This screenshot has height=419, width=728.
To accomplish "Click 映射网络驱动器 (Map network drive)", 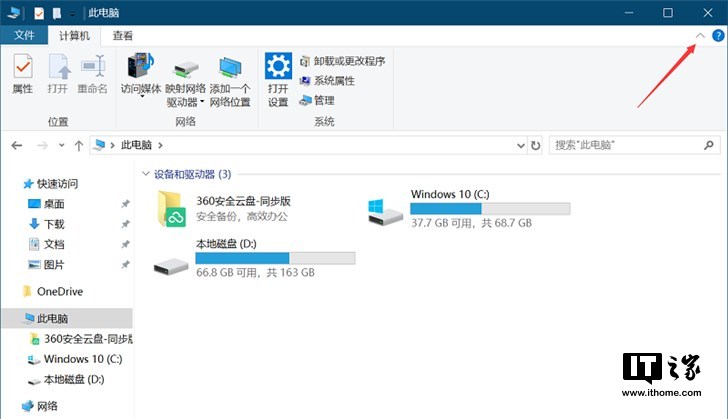I will (185, 84).
